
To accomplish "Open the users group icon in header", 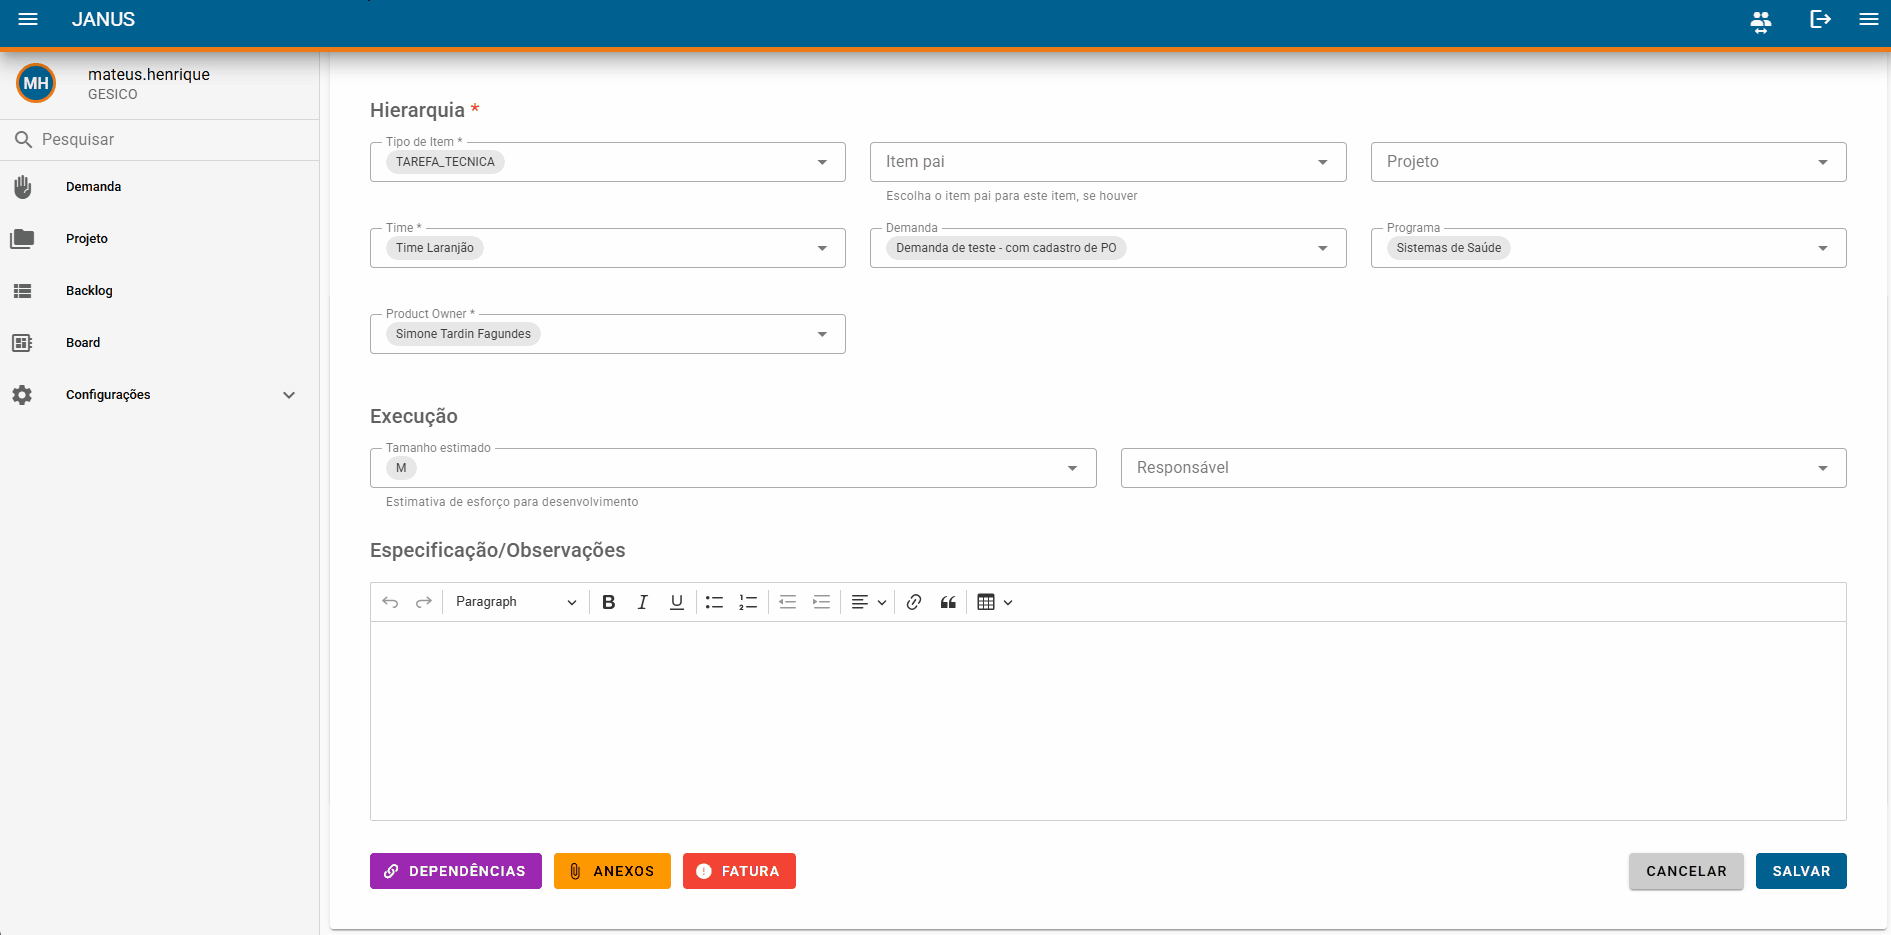I will click(x=1761, y=21).
